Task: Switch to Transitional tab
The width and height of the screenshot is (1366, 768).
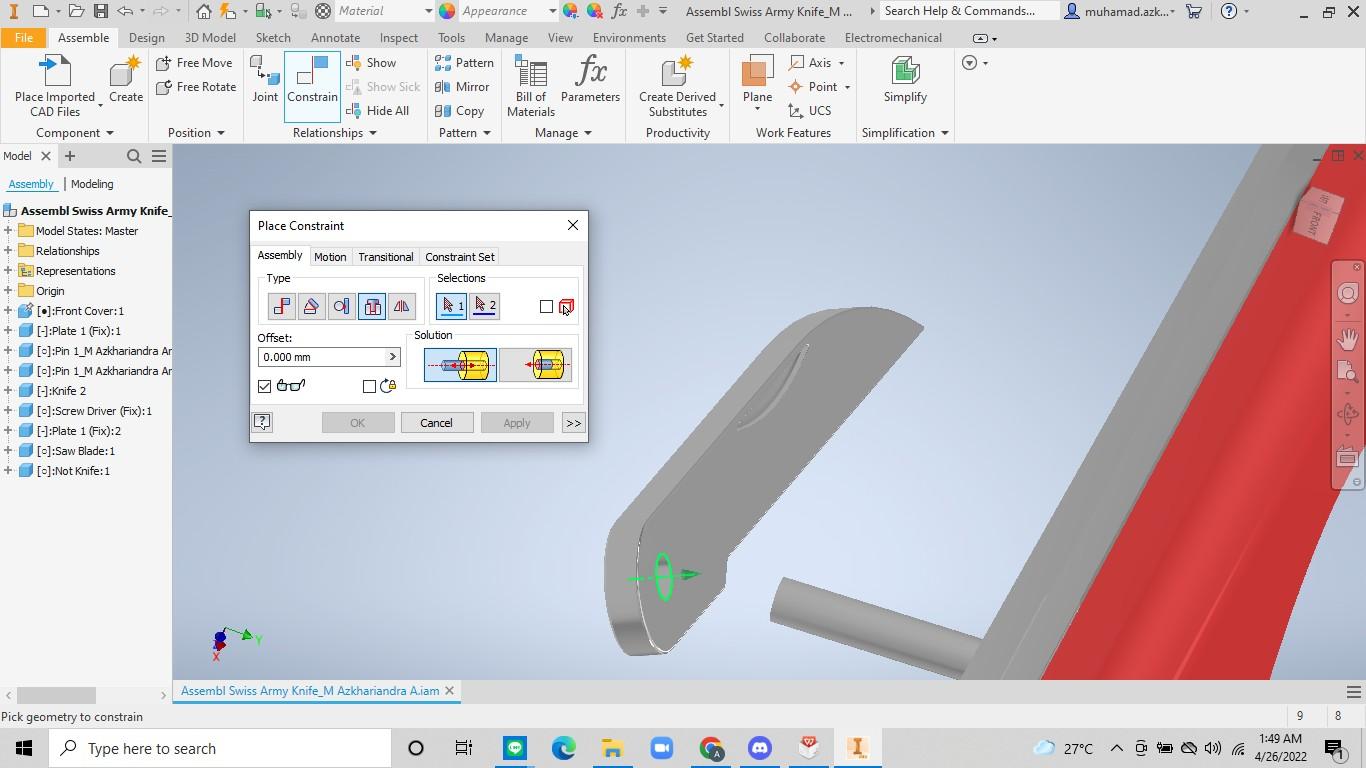Action: (385, 257)
